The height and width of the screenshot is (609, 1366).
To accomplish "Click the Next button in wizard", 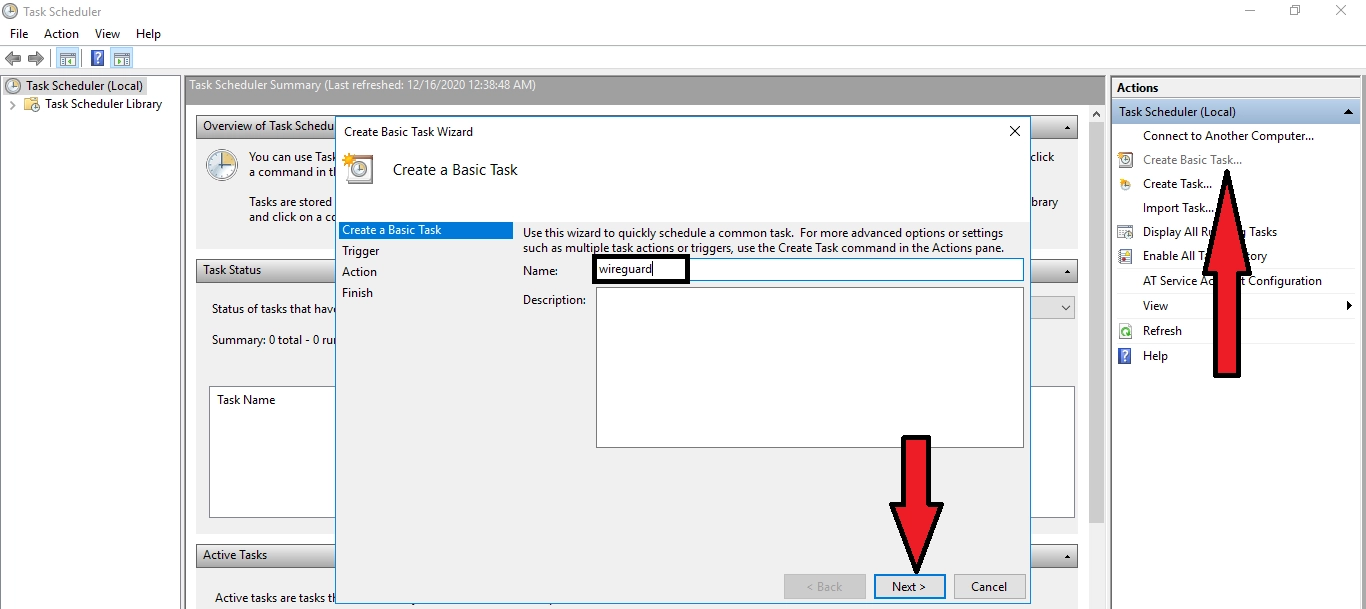I will (909, 587).
